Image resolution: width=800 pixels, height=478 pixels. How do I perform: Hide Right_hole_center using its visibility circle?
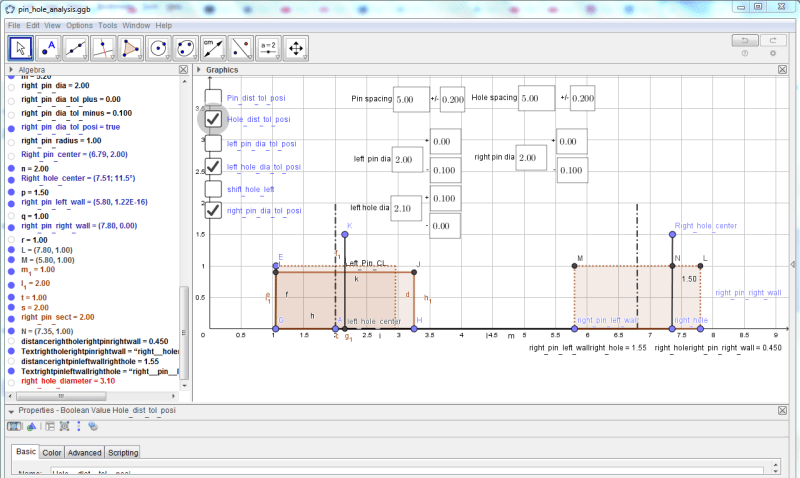[x=11, y=180]
